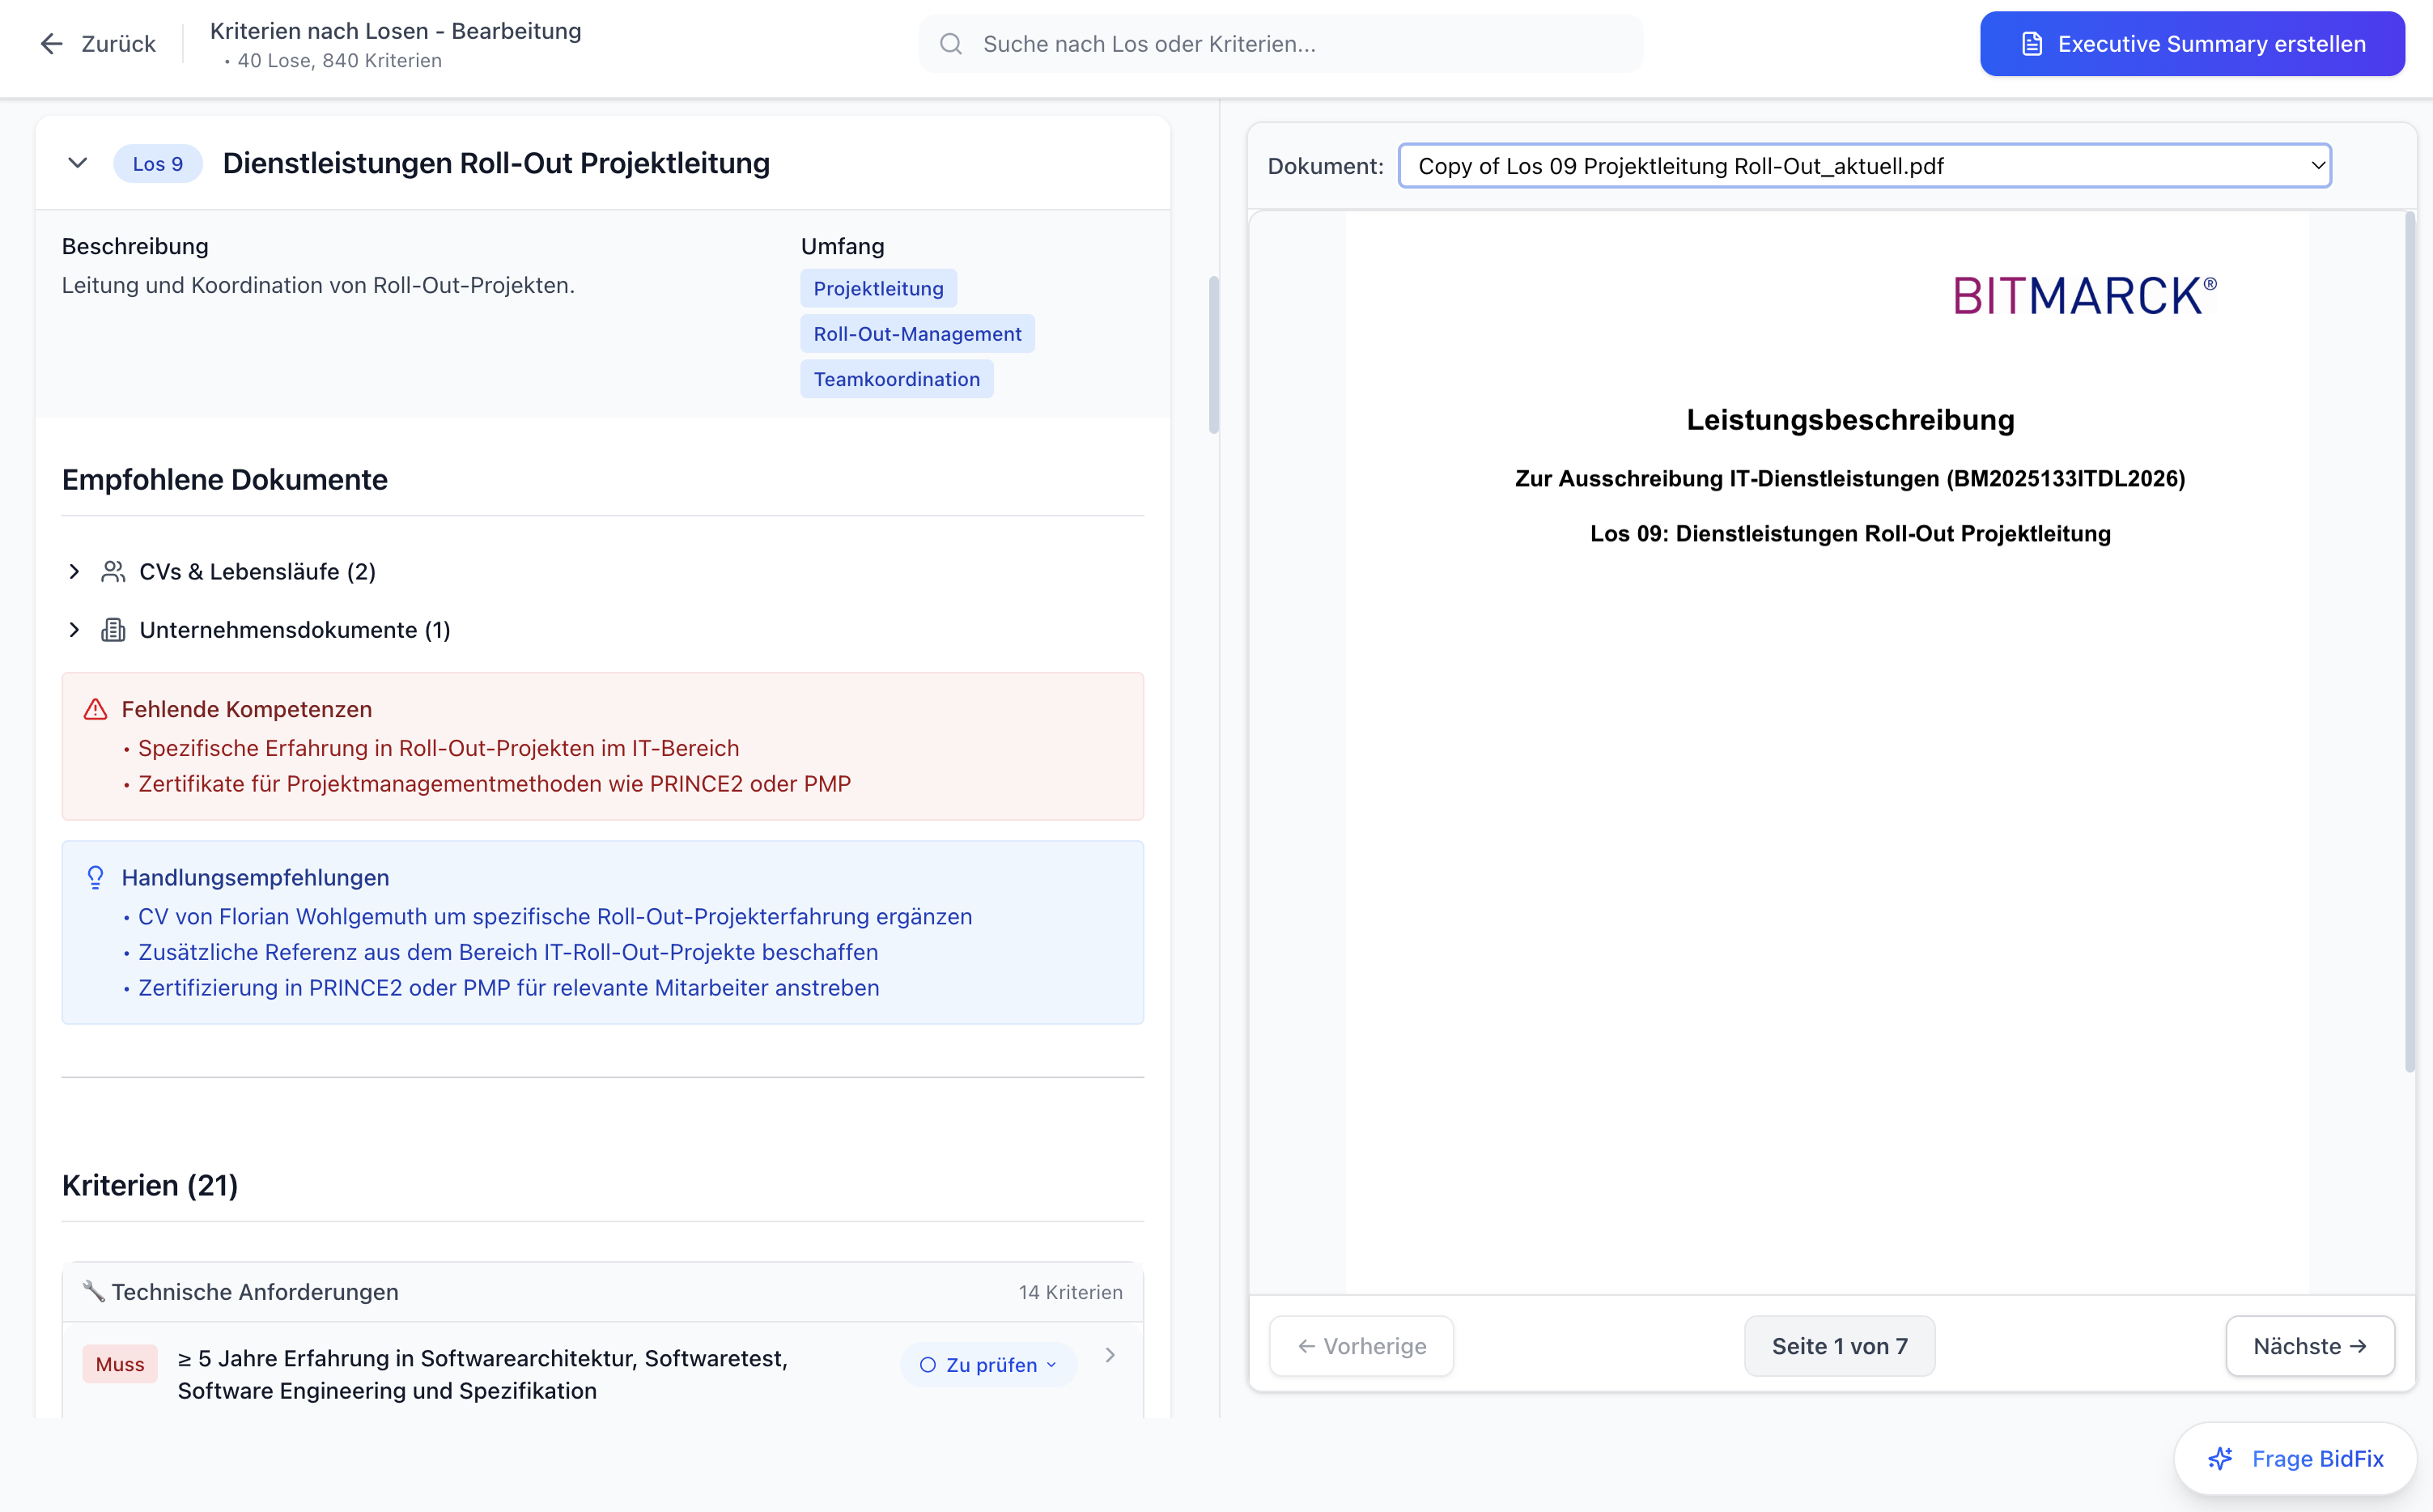The height and width of the screenshot is (1512, 2433).
Task: Go to the Nächste PDF page
Action: (2309, 1346)
